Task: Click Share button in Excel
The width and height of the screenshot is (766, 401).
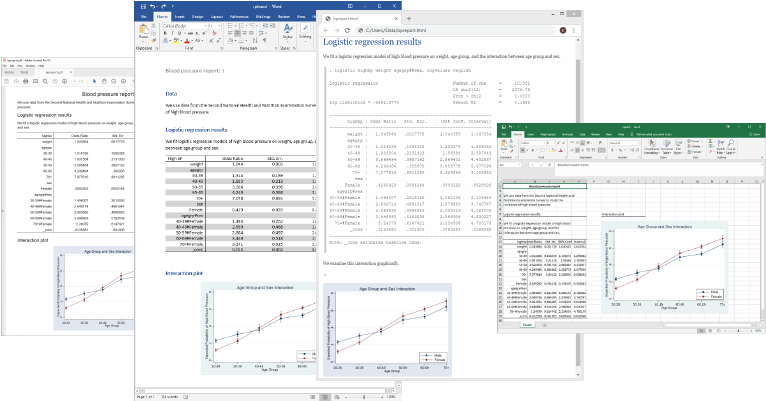Action: coord(754,134)
